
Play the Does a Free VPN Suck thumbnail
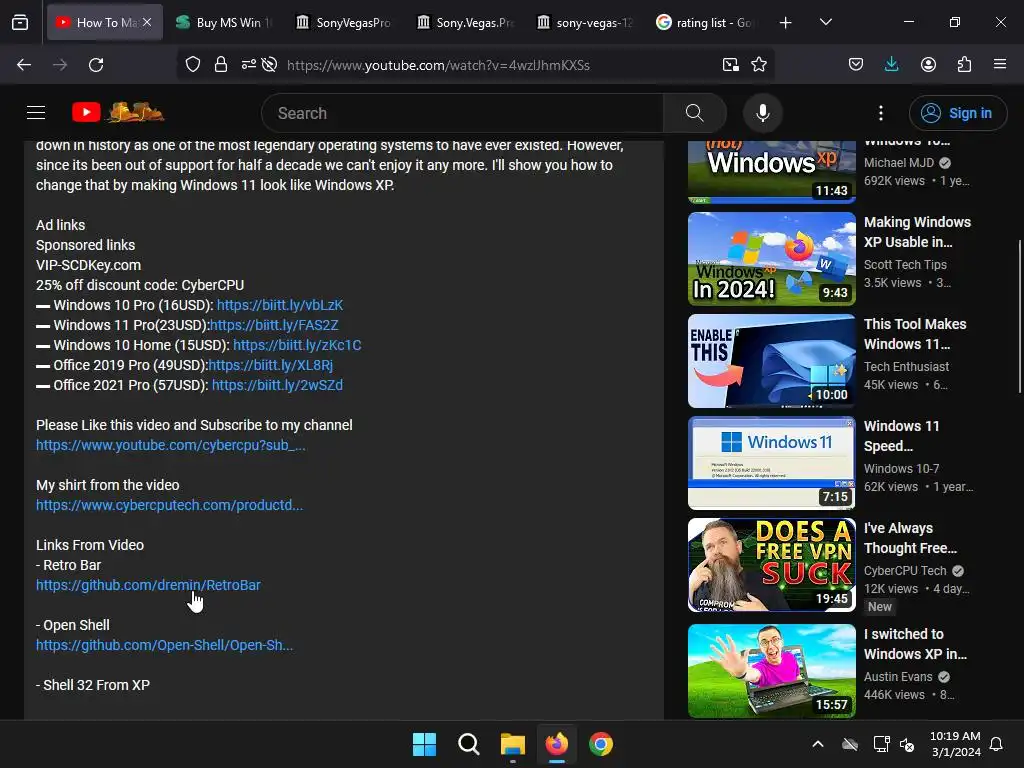point(771,565)
